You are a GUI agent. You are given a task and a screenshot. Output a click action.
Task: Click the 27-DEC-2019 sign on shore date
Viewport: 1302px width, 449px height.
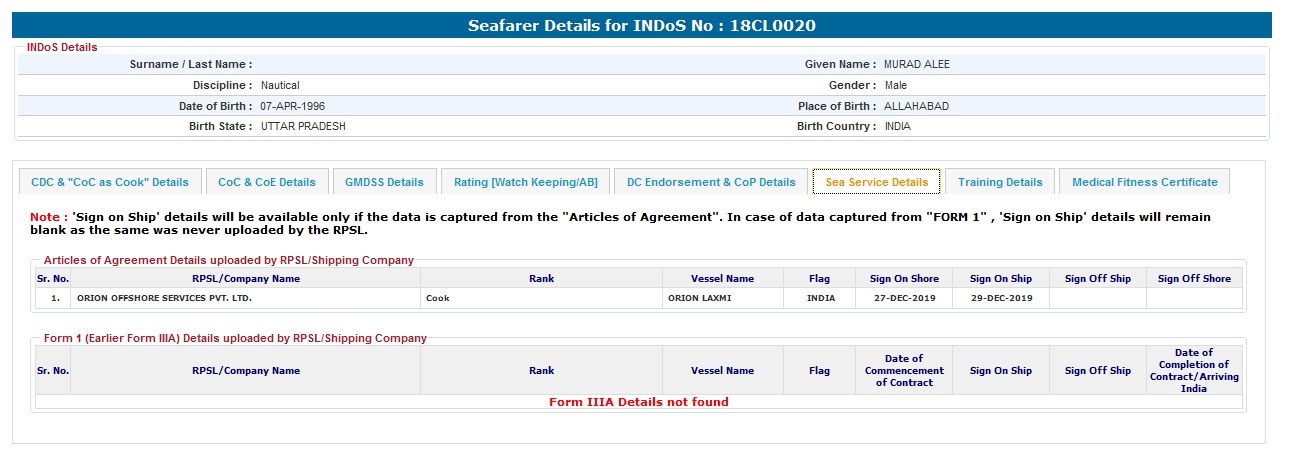(904, 298)
